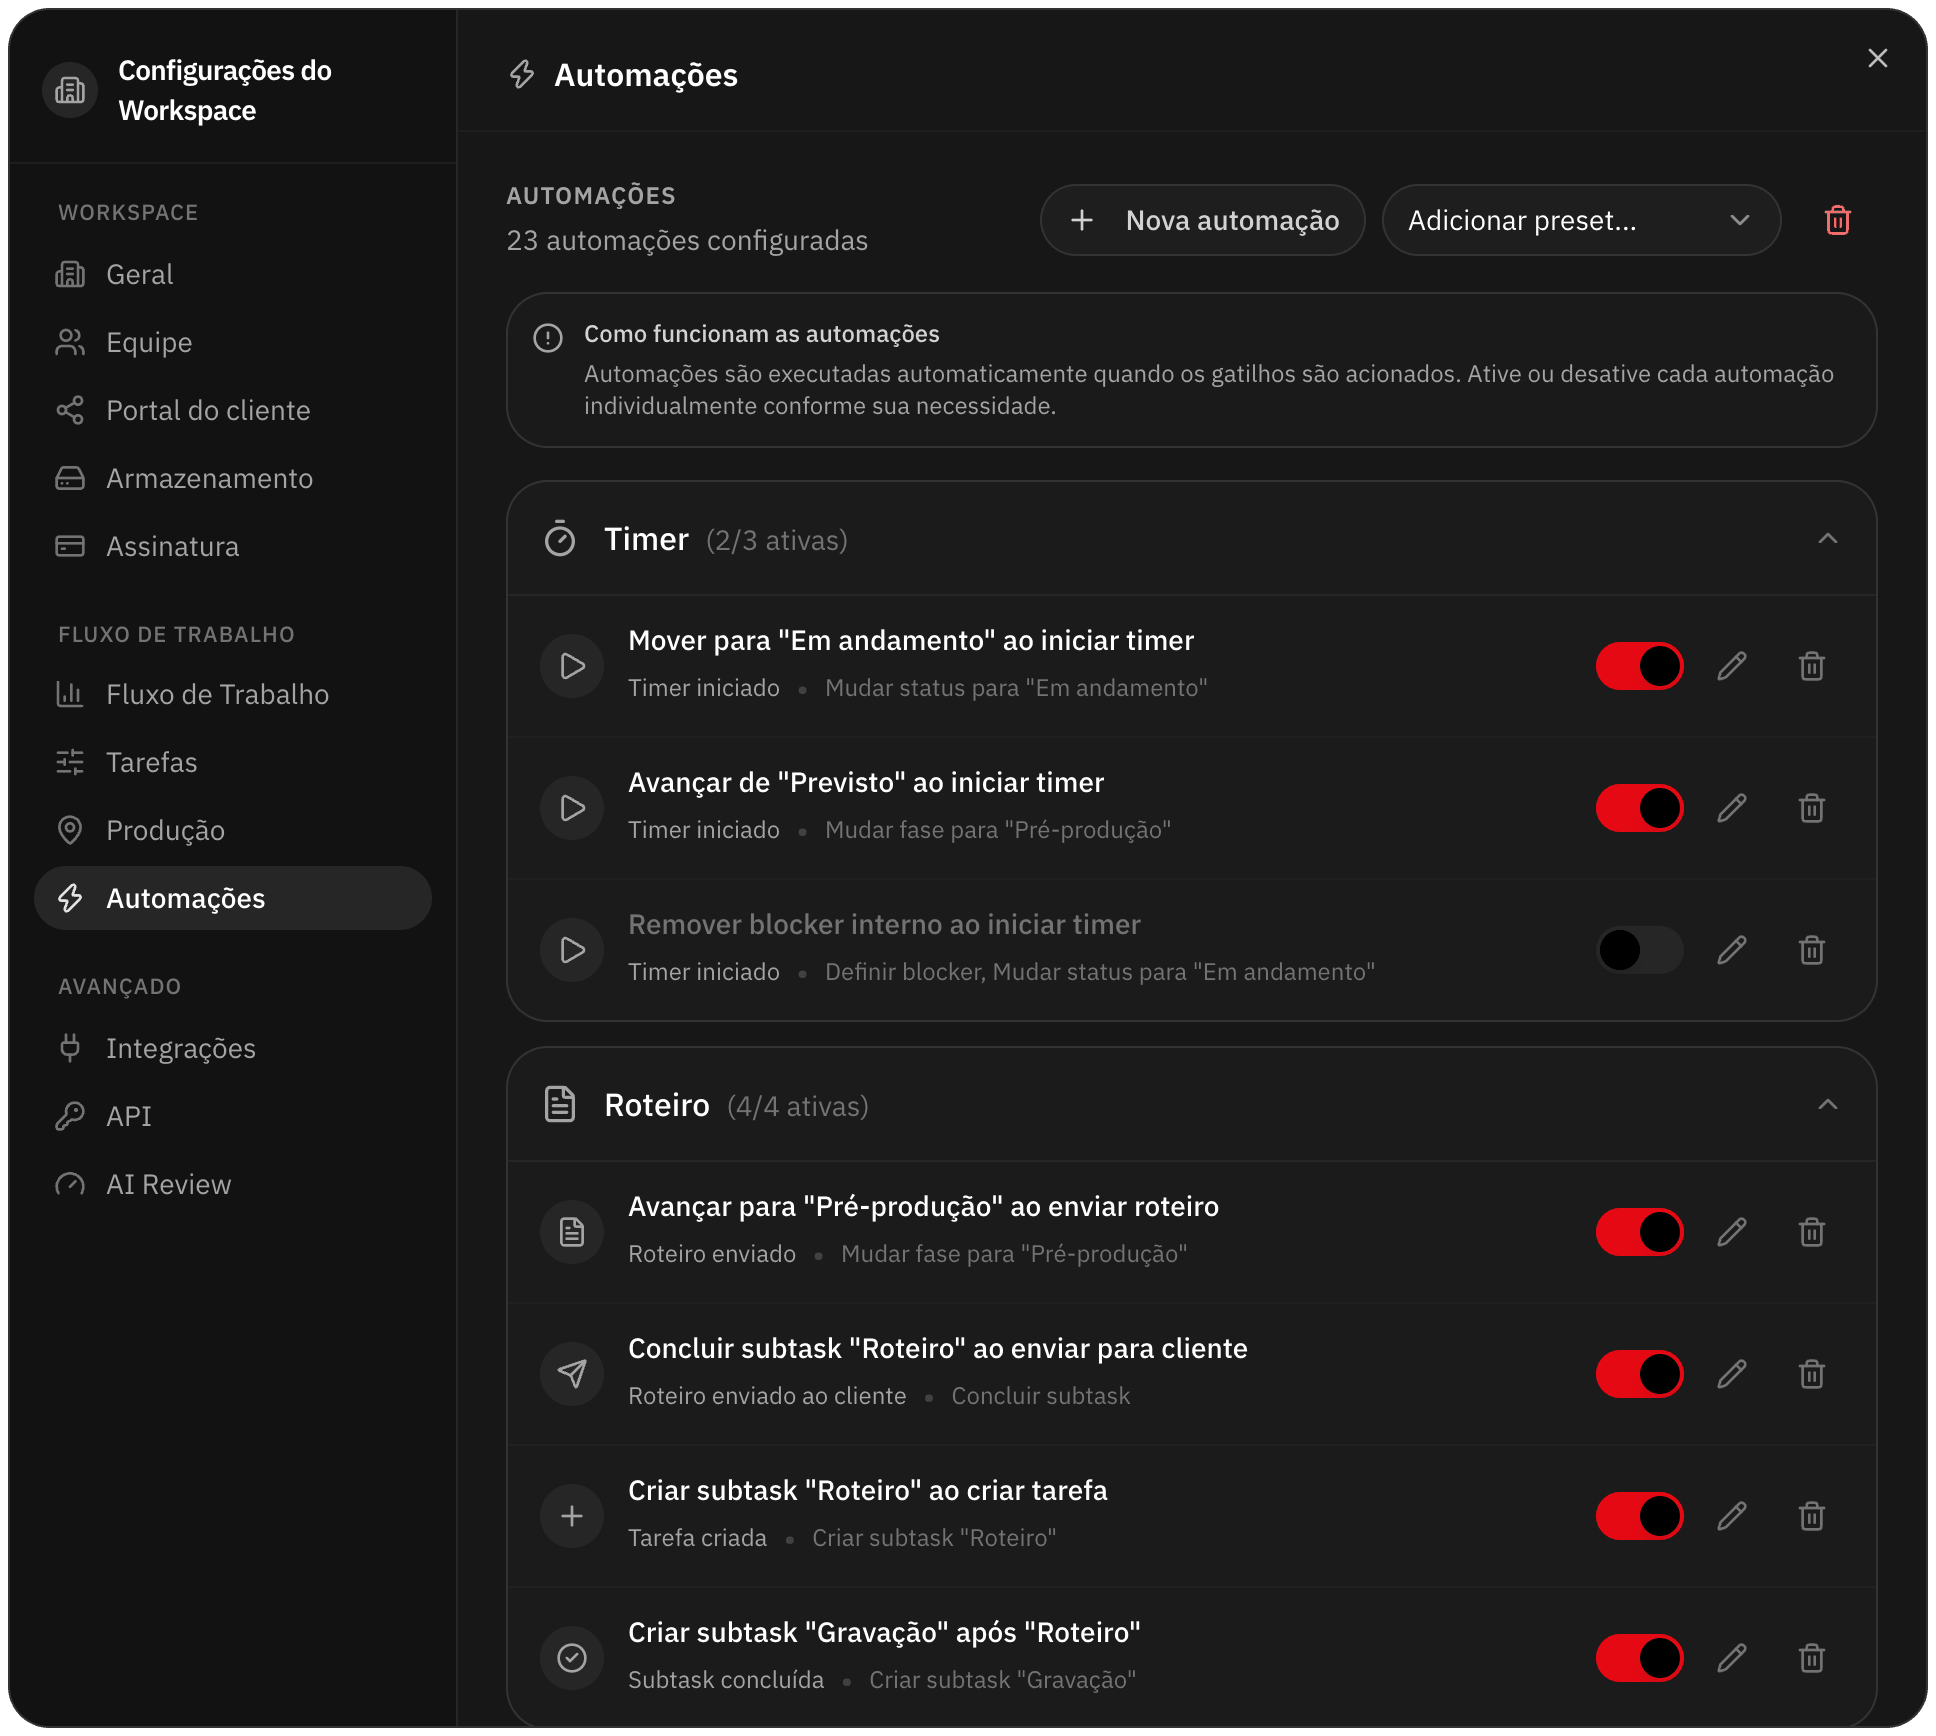Screen dimensions: 1936x1736
Task: Edit the 'Mover para "Em andamento"' automation via pencil icon
Action: click(x=1732, y=666)
